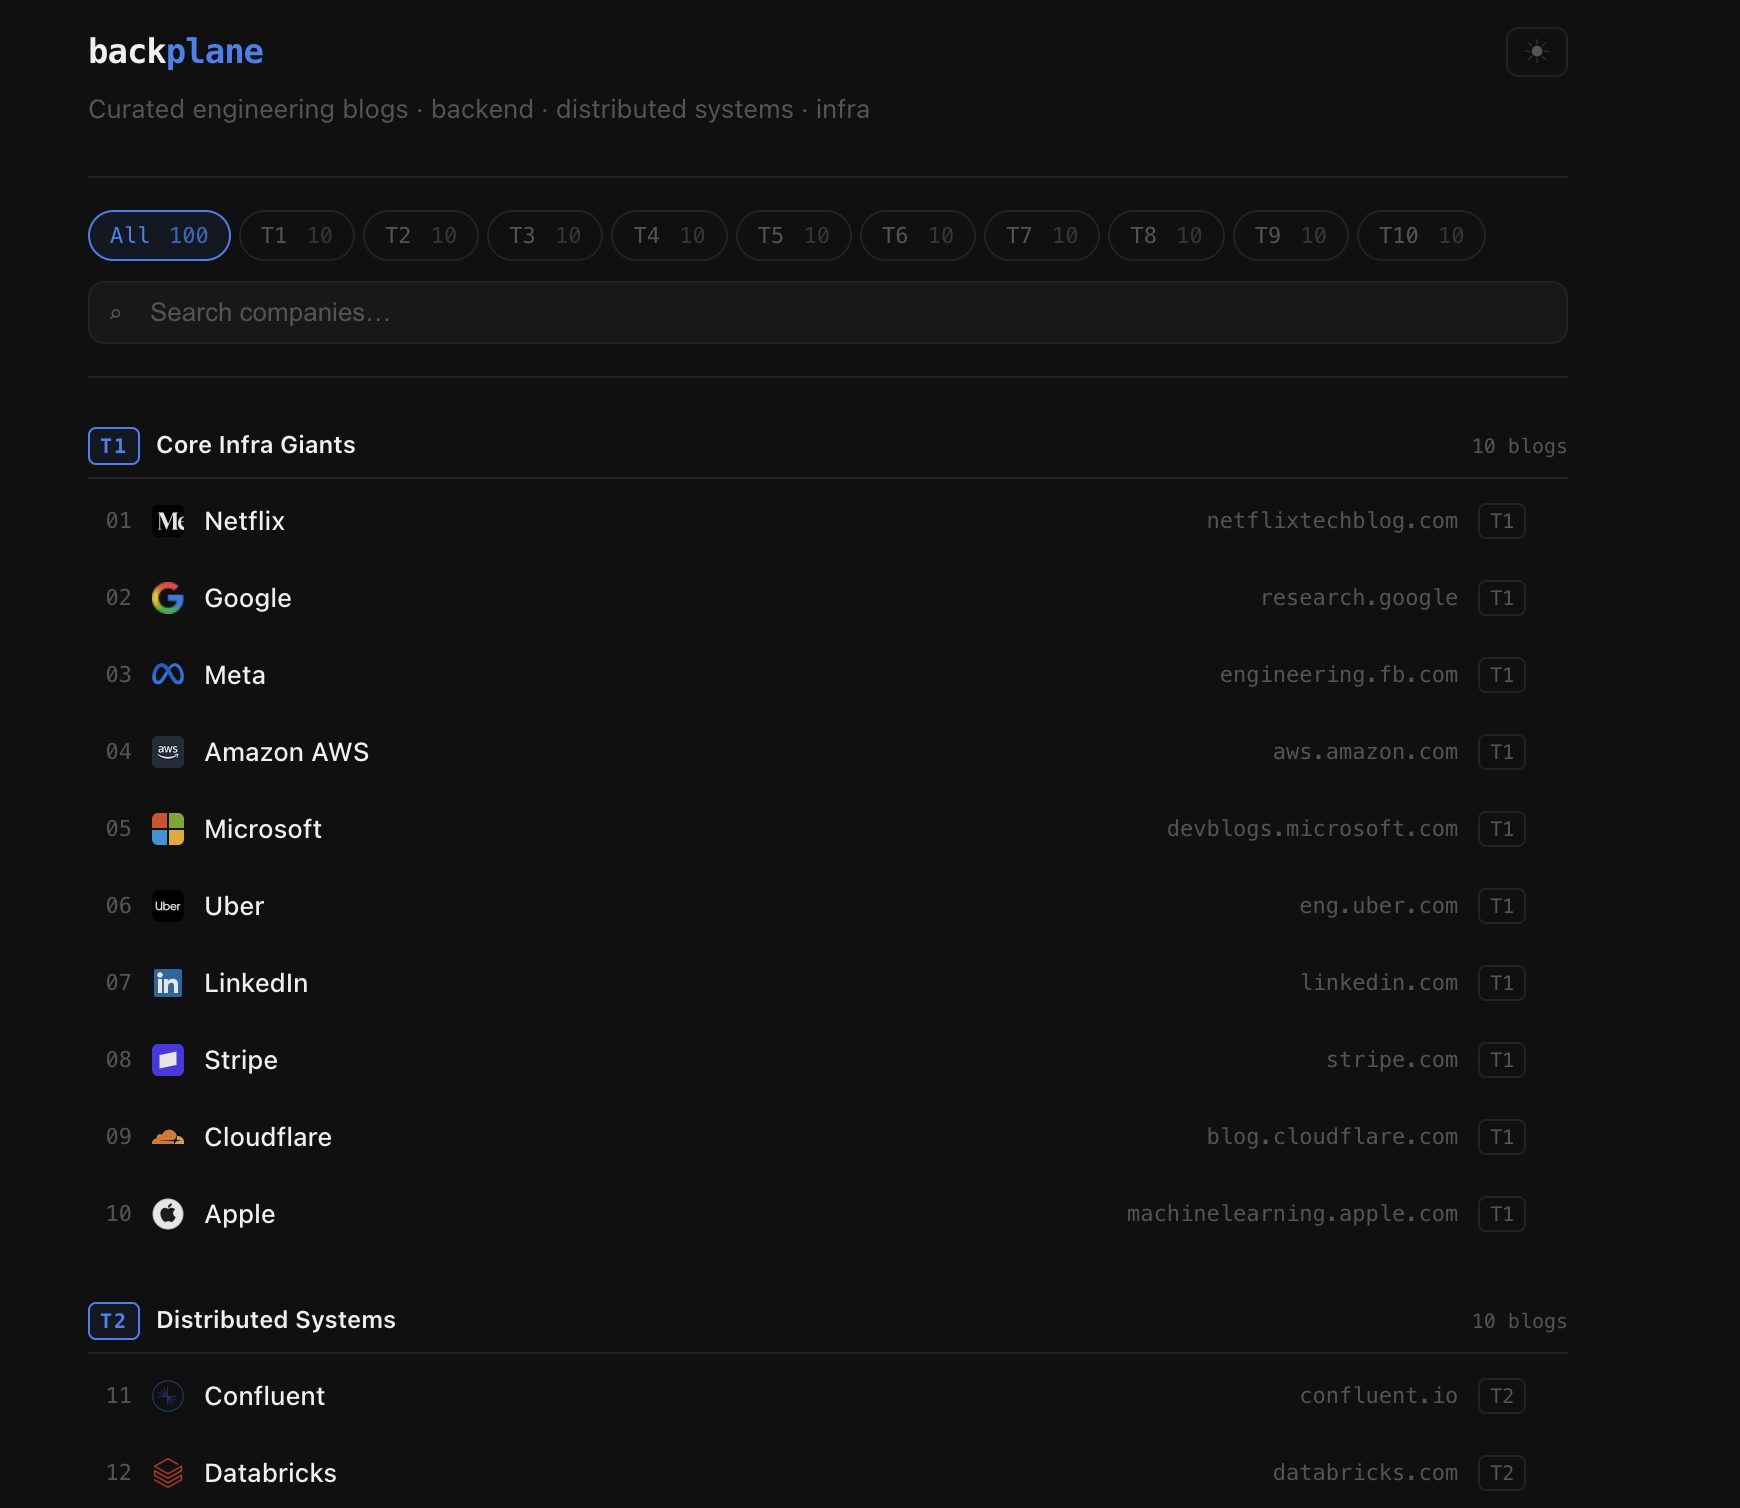Viewport: 1740px width, 1508px height.
Task: Click the research.google URL
Action: coord(1359,598)
